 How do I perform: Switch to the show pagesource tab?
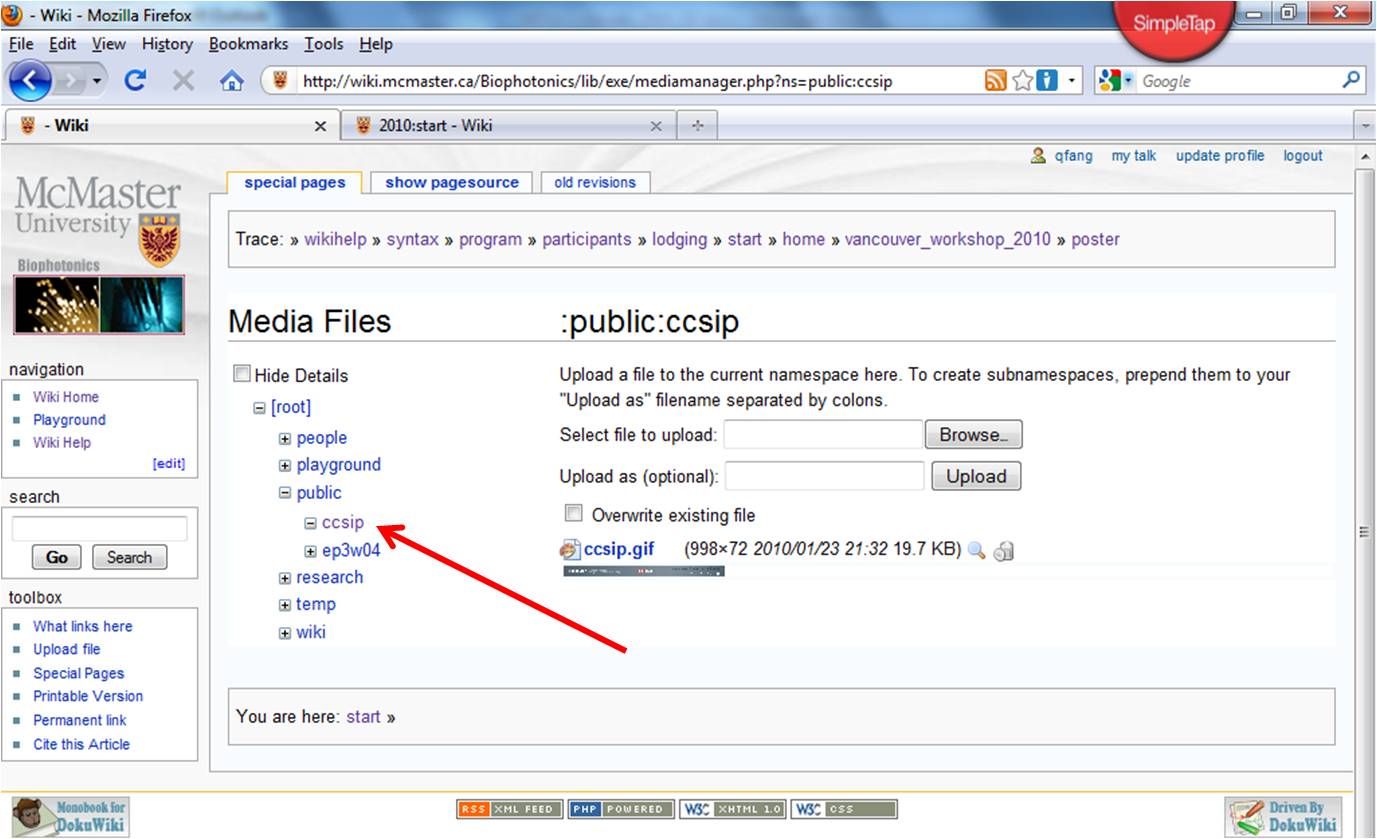(x=451, y=182)
